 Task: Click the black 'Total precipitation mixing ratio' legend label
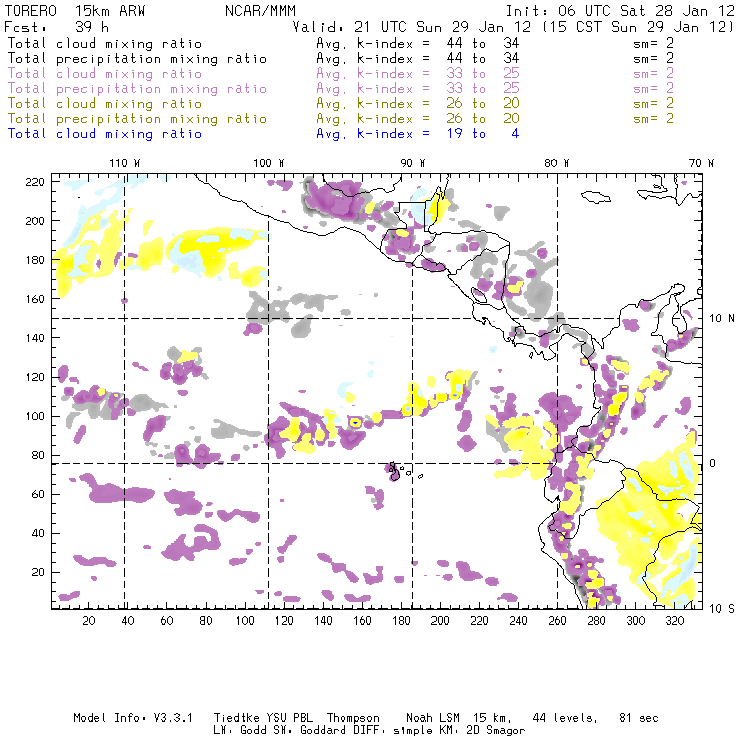[x=137, y=59]
